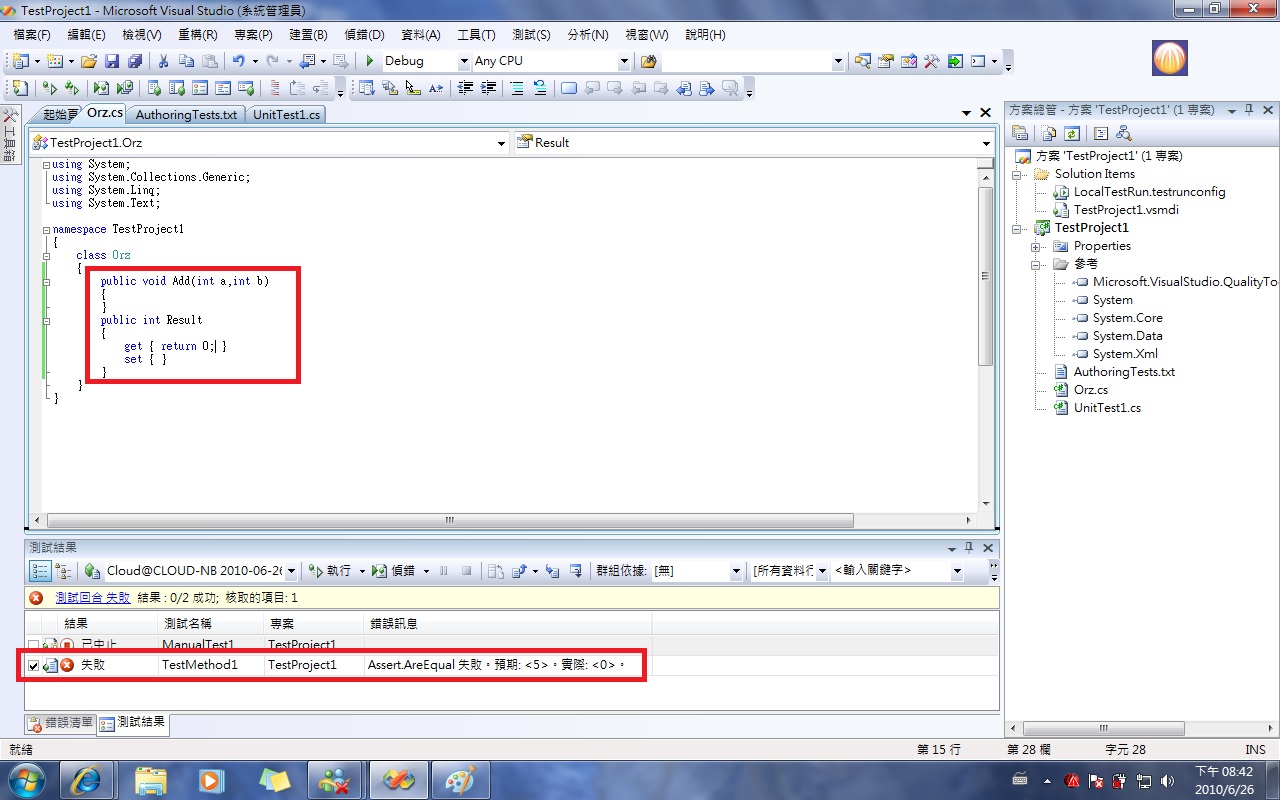The image size is (1280, 800).
Task: Collapse the 參考 references folder
Action: point(1038,264)
